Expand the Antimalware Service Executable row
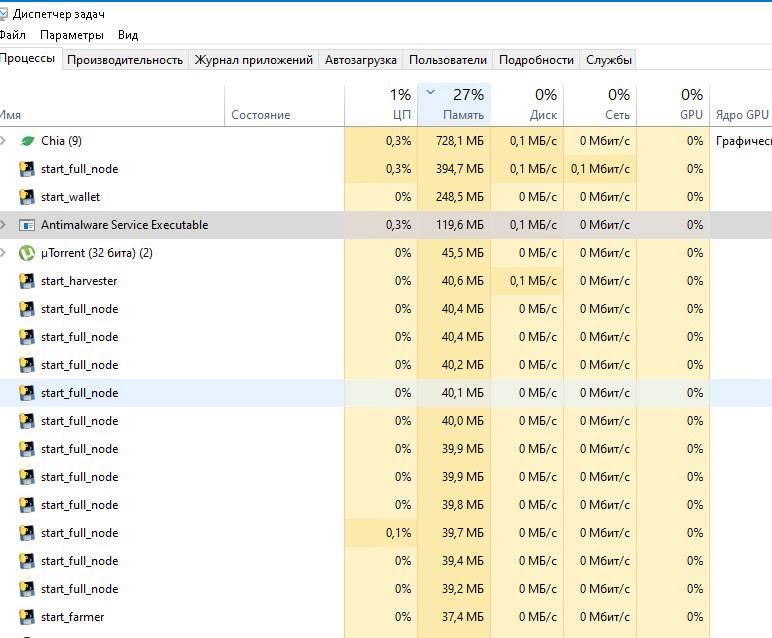 pos(4,225)
